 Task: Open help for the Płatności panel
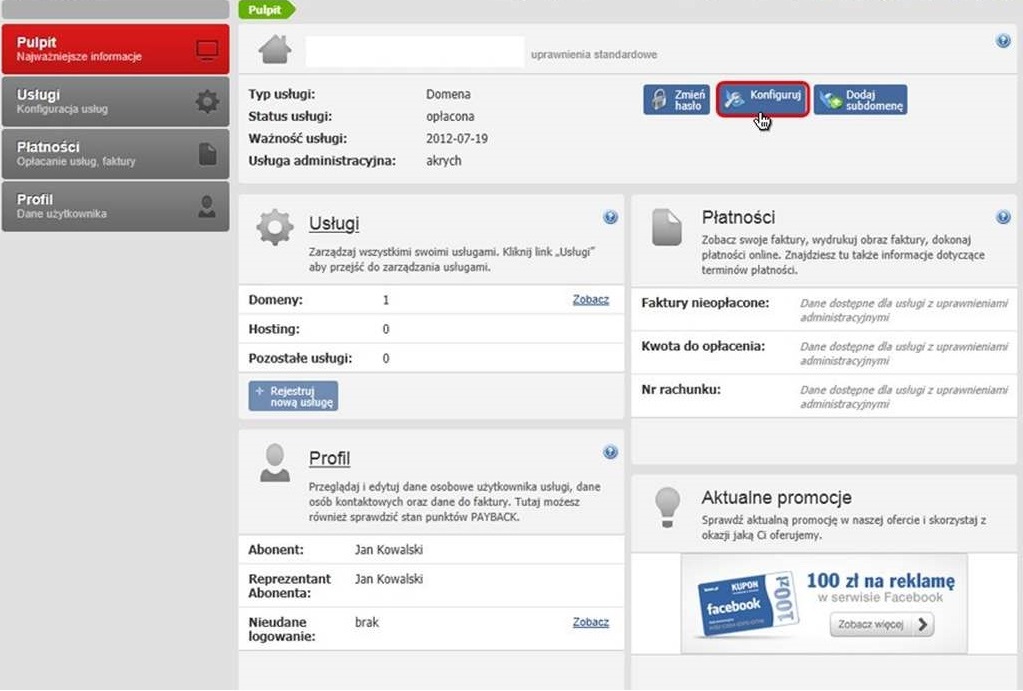1003,217
